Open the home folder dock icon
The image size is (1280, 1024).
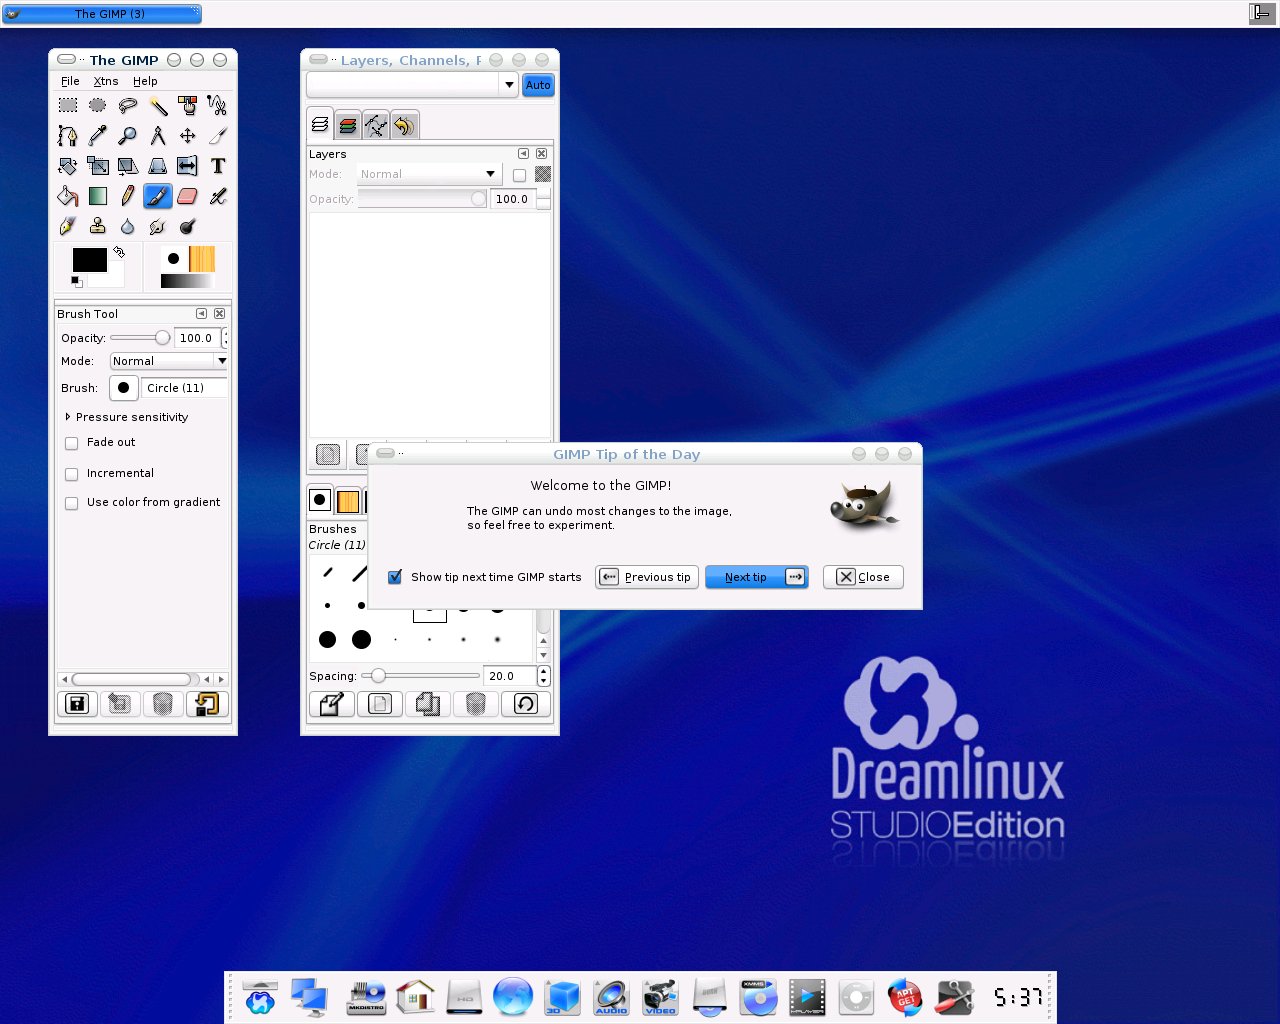click(x=415, y=997)
